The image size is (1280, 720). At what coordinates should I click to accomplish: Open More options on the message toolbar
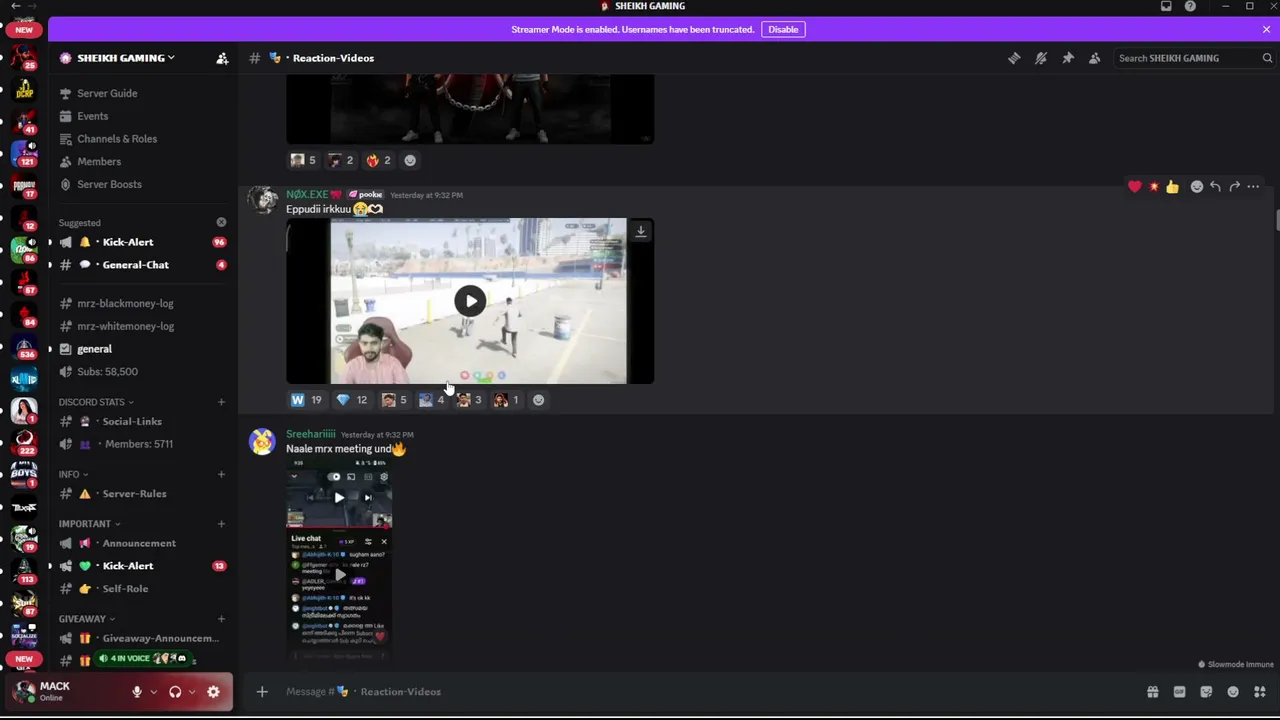(1253, 187)
